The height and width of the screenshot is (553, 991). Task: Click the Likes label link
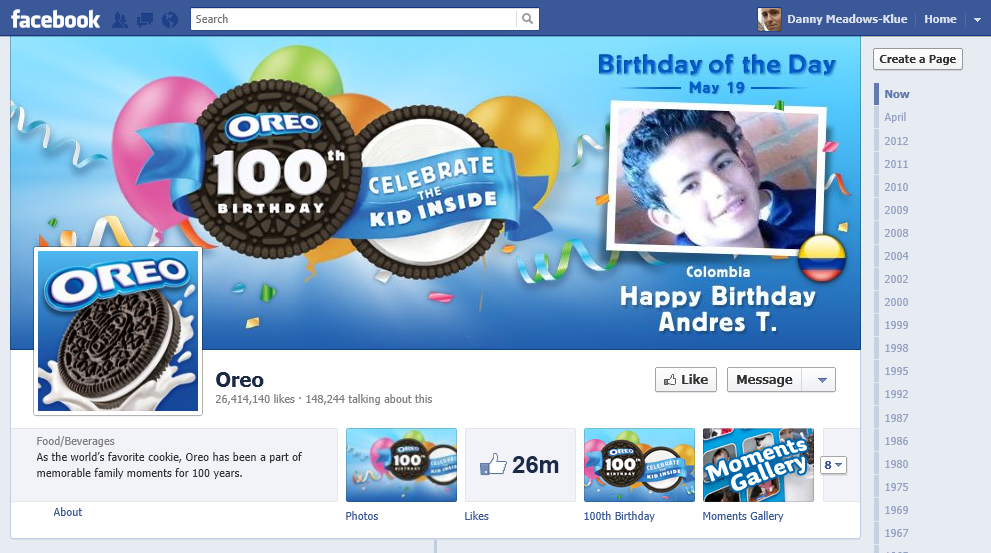(x=477, y=516)
